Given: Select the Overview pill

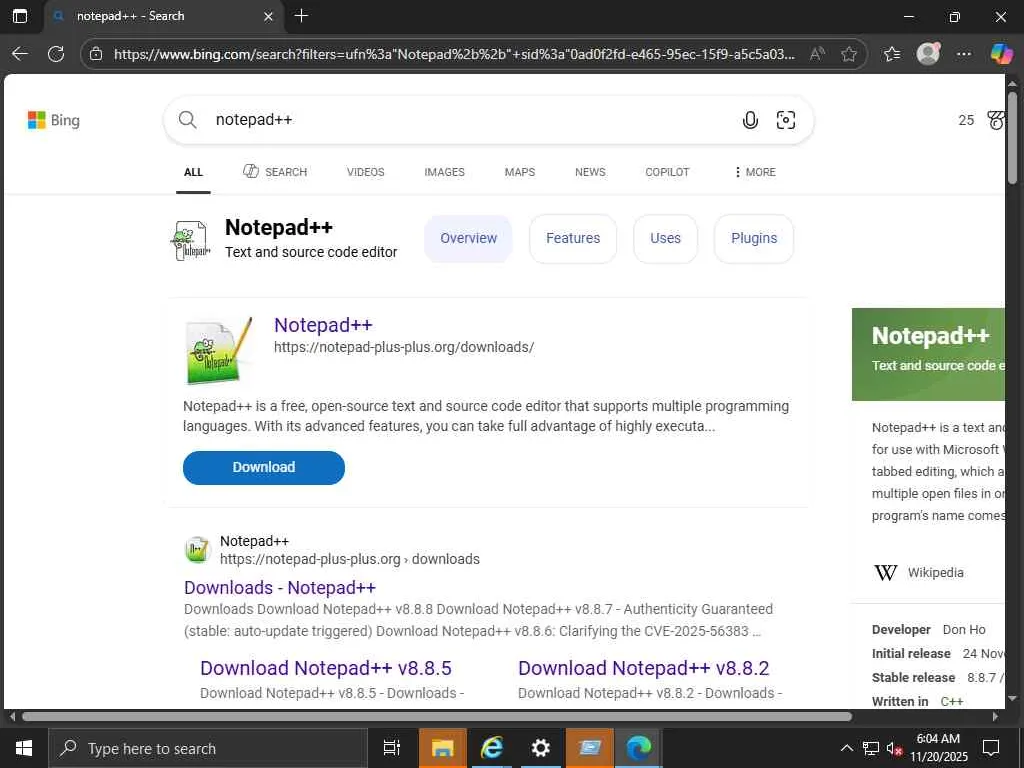Looking at the screenshot, I should 468,238.
